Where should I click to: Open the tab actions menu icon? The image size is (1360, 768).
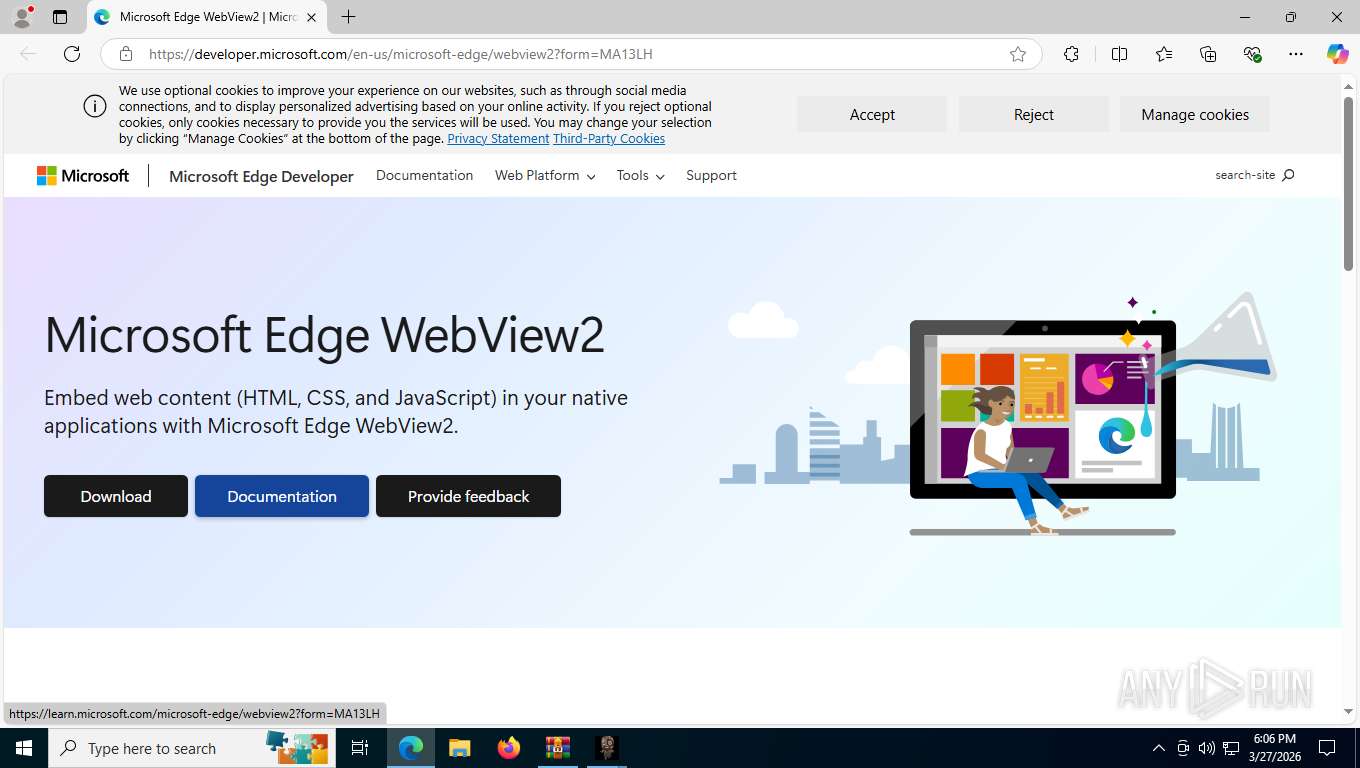coord(60,17)
